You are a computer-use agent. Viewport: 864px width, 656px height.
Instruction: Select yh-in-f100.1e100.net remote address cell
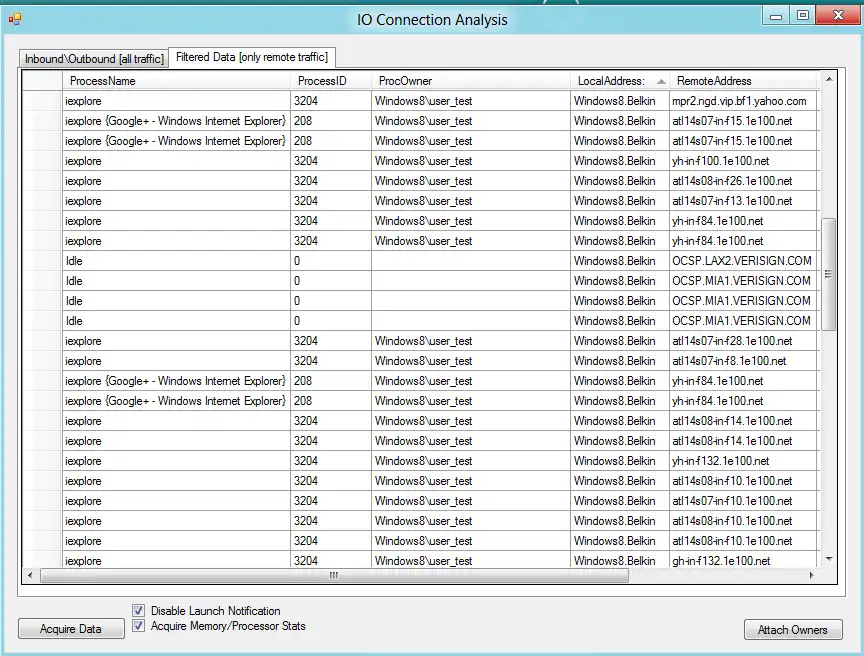744,161
